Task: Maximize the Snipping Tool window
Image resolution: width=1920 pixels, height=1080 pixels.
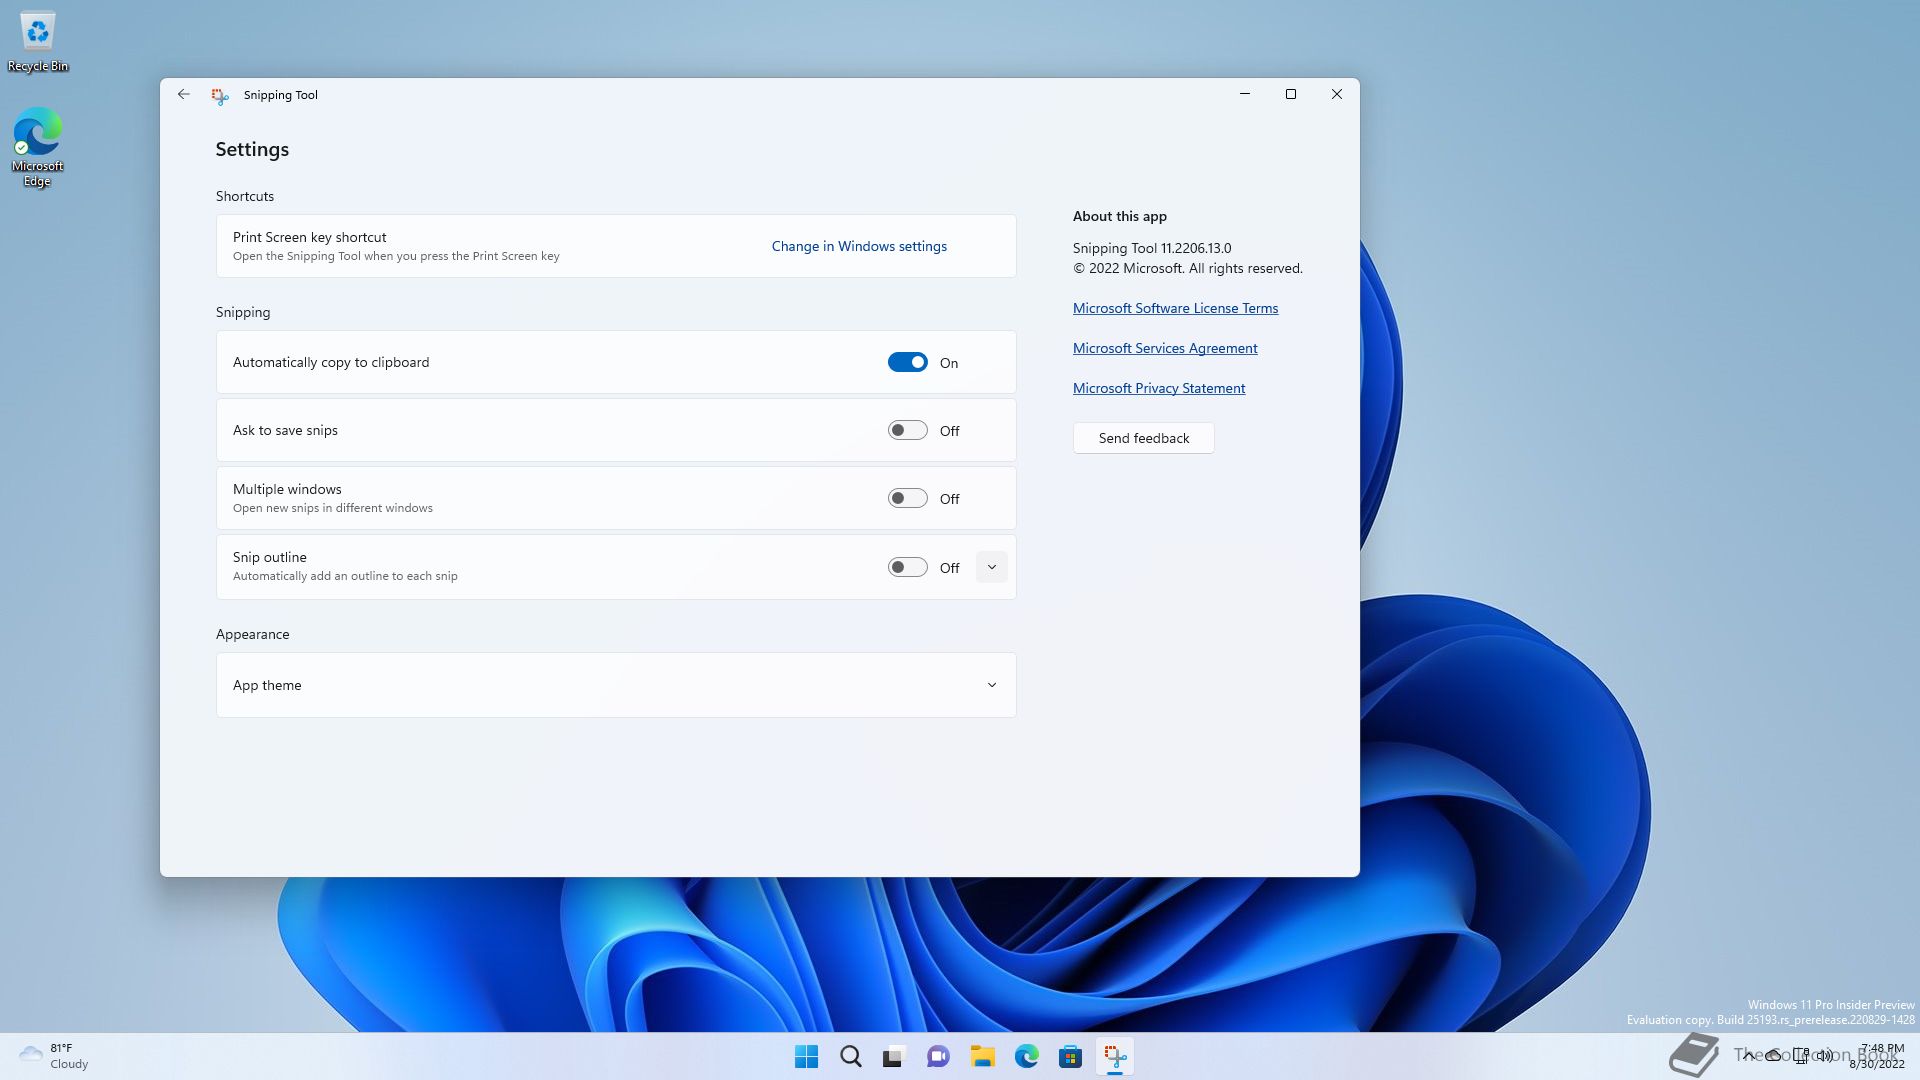Action: pos(1291,94)
